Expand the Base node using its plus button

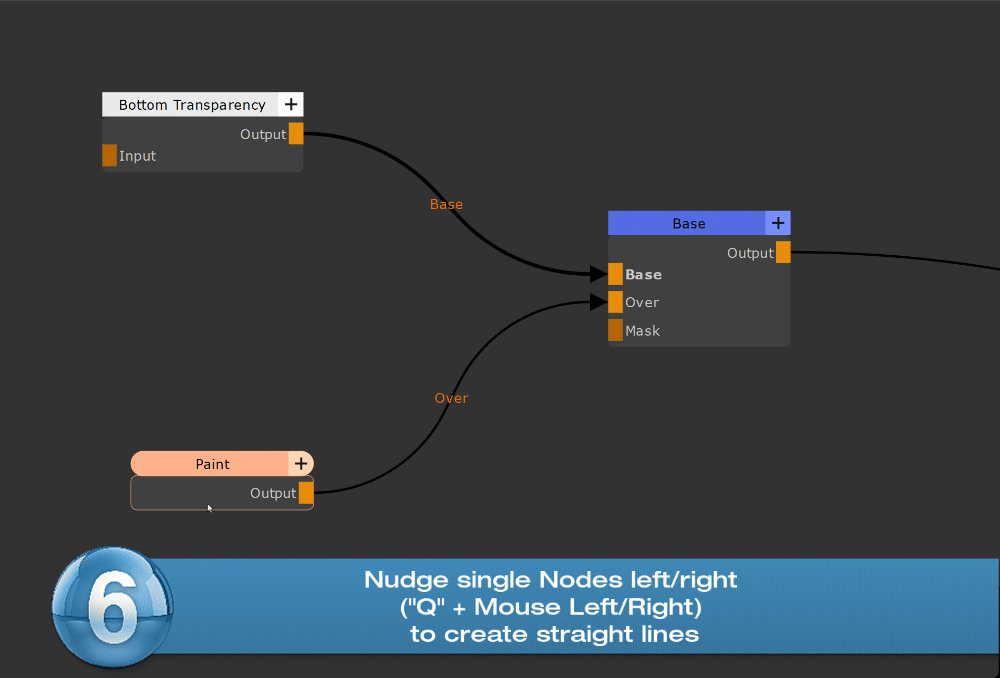[778, 223]
